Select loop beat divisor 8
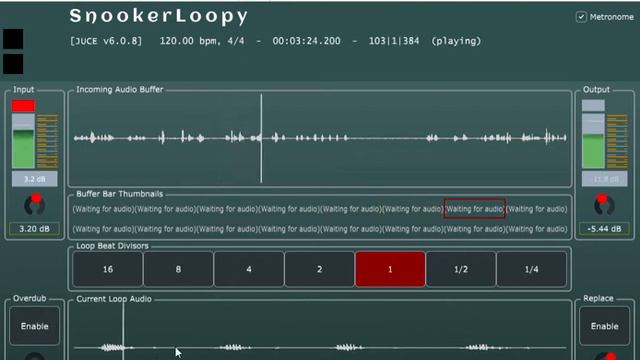640x360 pixels. [178, 269]
